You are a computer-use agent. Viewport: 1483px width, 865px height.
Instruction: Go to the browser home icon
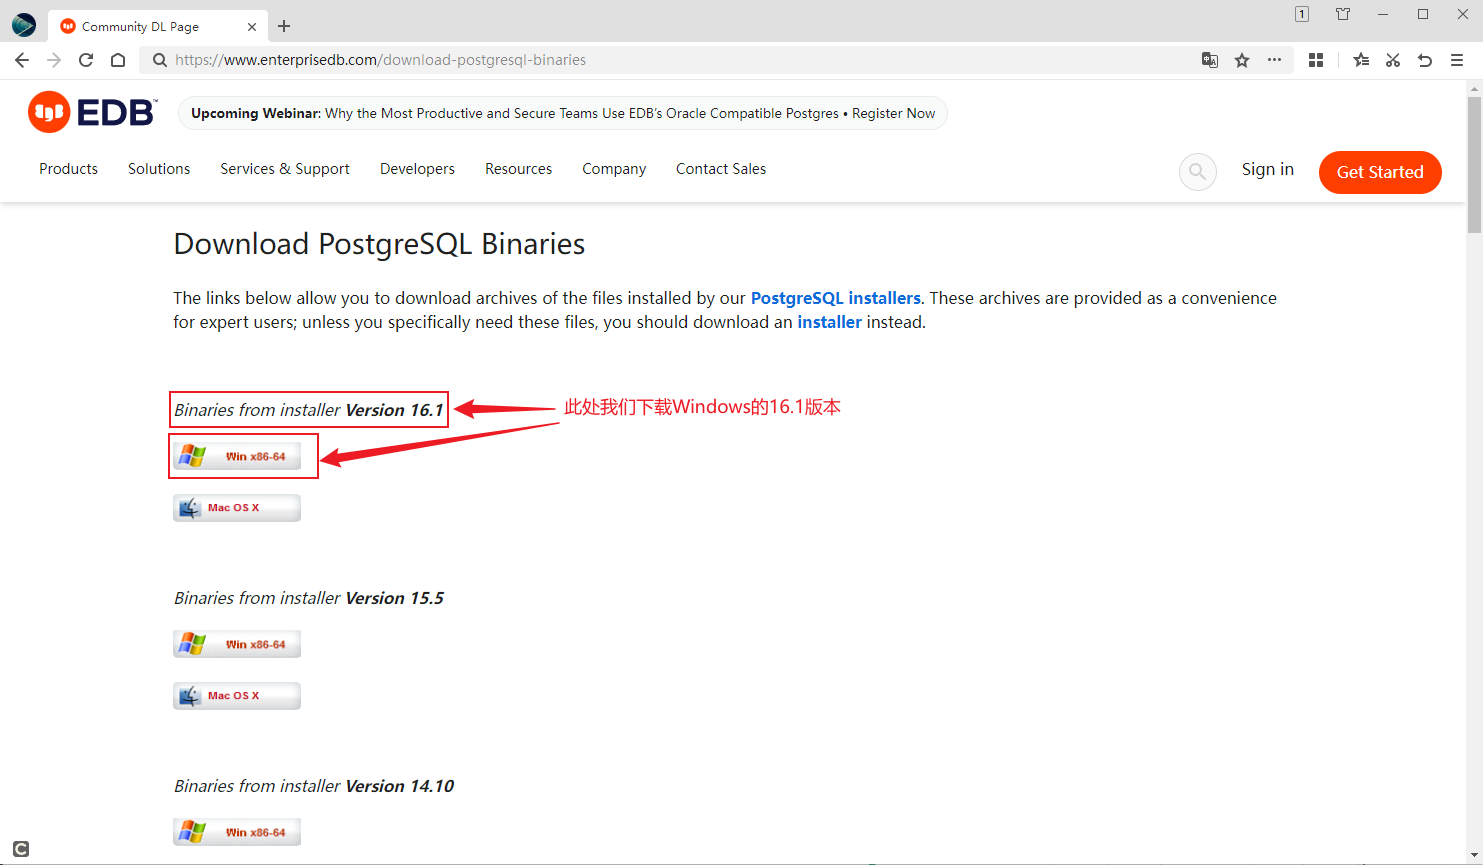click(118, 60)
